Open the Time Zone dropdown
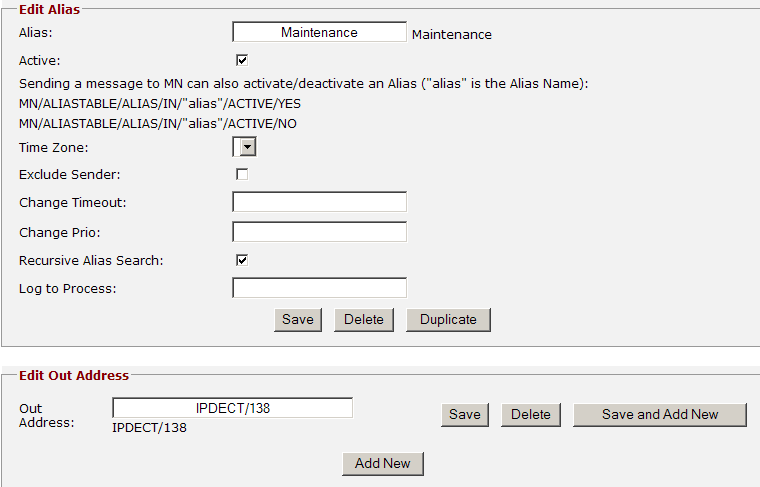The height and width of the screenshot is (487, 760). point(245,147)
